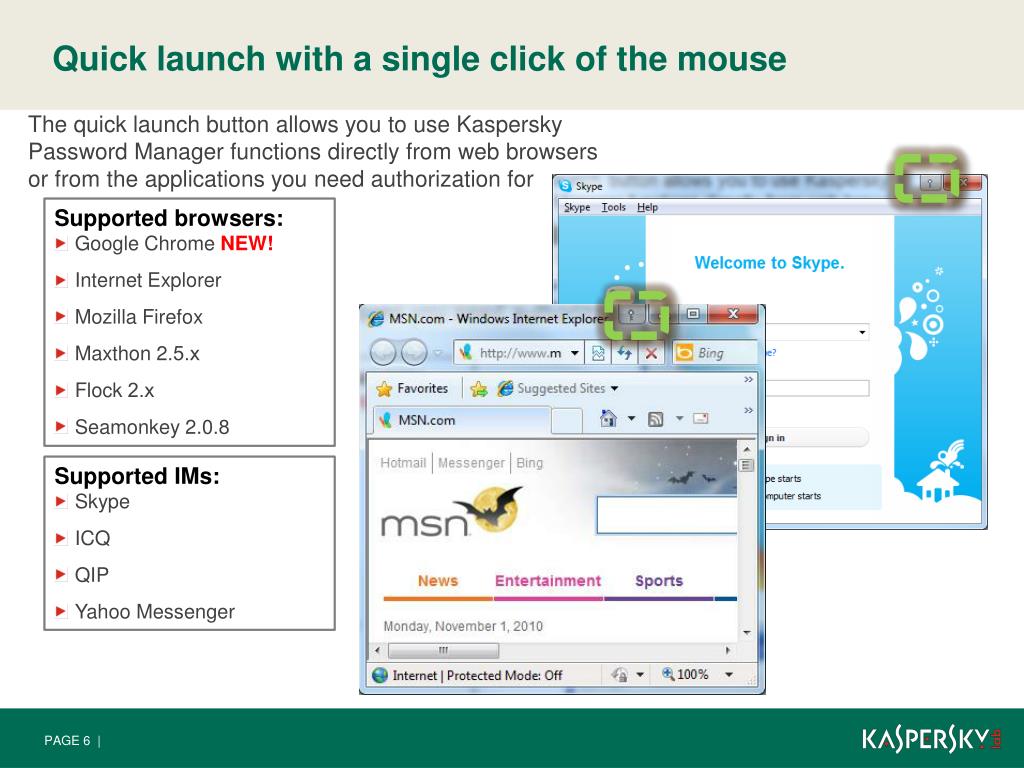Open Favorites with the star button
Screen dimensions: 1024x768
pos(412,389)
